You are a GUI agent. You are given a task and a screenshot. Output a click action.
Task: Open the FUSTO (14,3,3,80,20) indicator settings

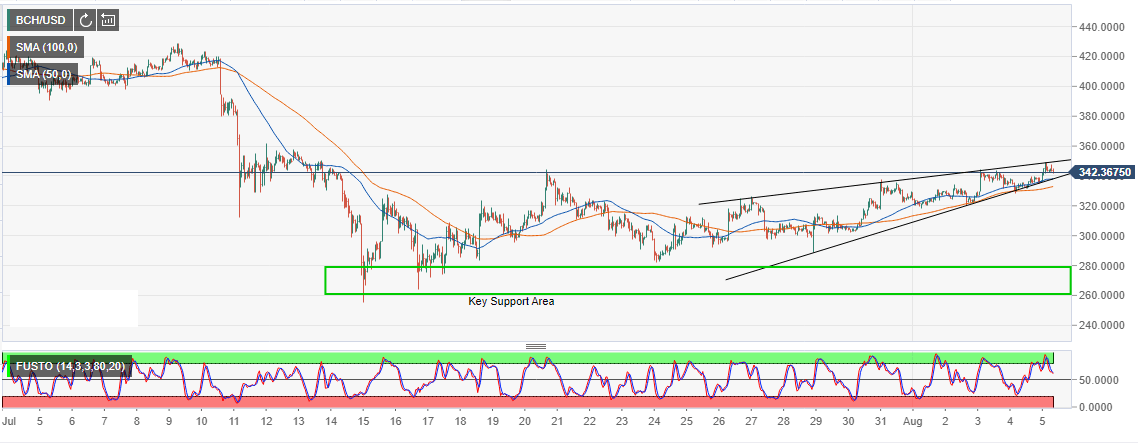(x=71, y=367)
